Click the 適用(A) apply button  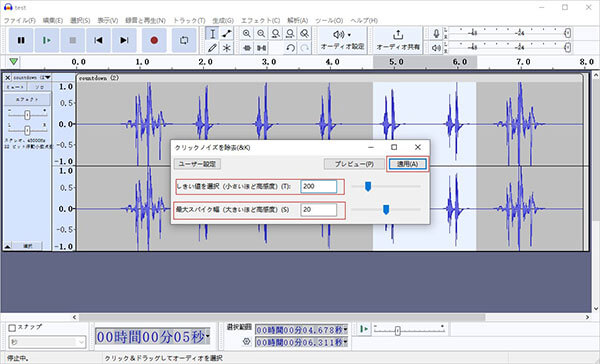pyautogui.click(x=408, y=164)
